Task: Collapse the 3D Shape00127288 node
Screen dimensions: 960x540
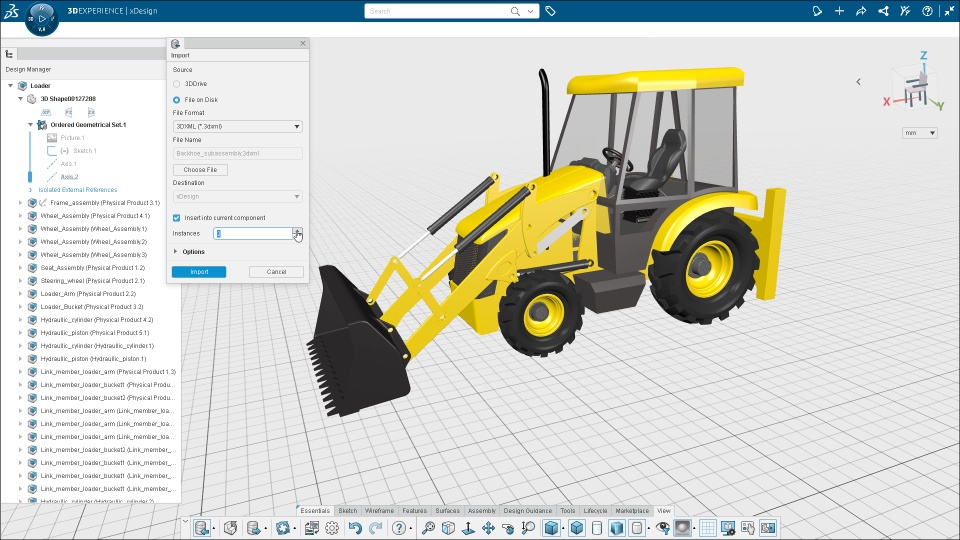Action: [x=20, y=99]
